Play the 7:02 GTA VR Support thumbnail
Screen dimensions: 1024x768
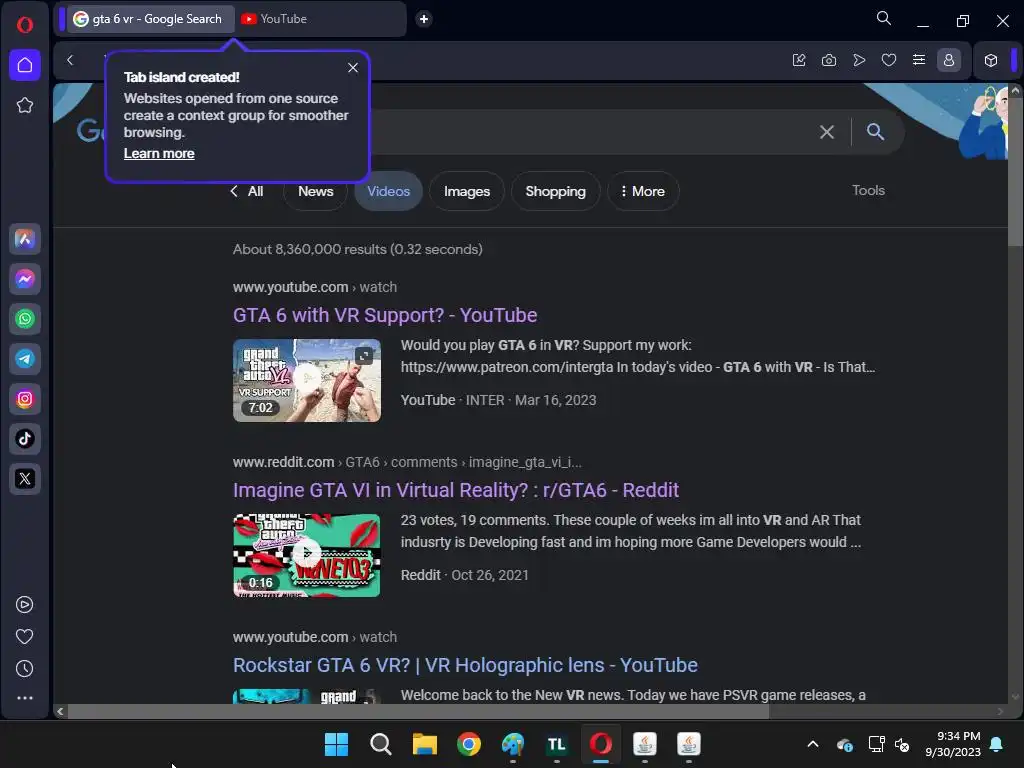coord(307,380)
